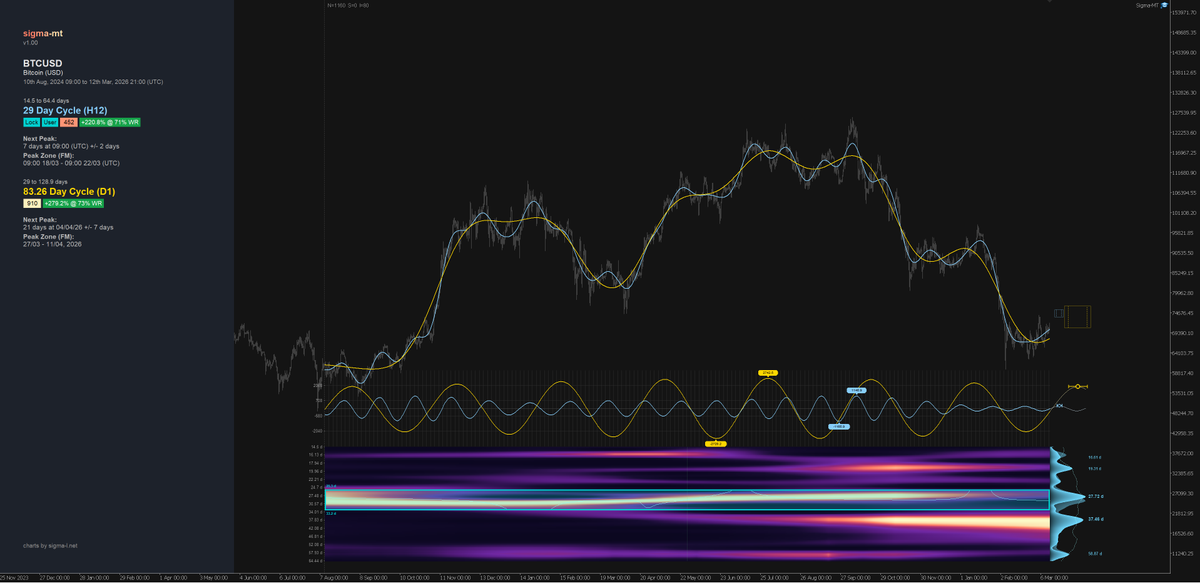Select the 83.26 Day Cycle (D1) heading
This screenshot has width=1200, height=583.
coord(69,191)
